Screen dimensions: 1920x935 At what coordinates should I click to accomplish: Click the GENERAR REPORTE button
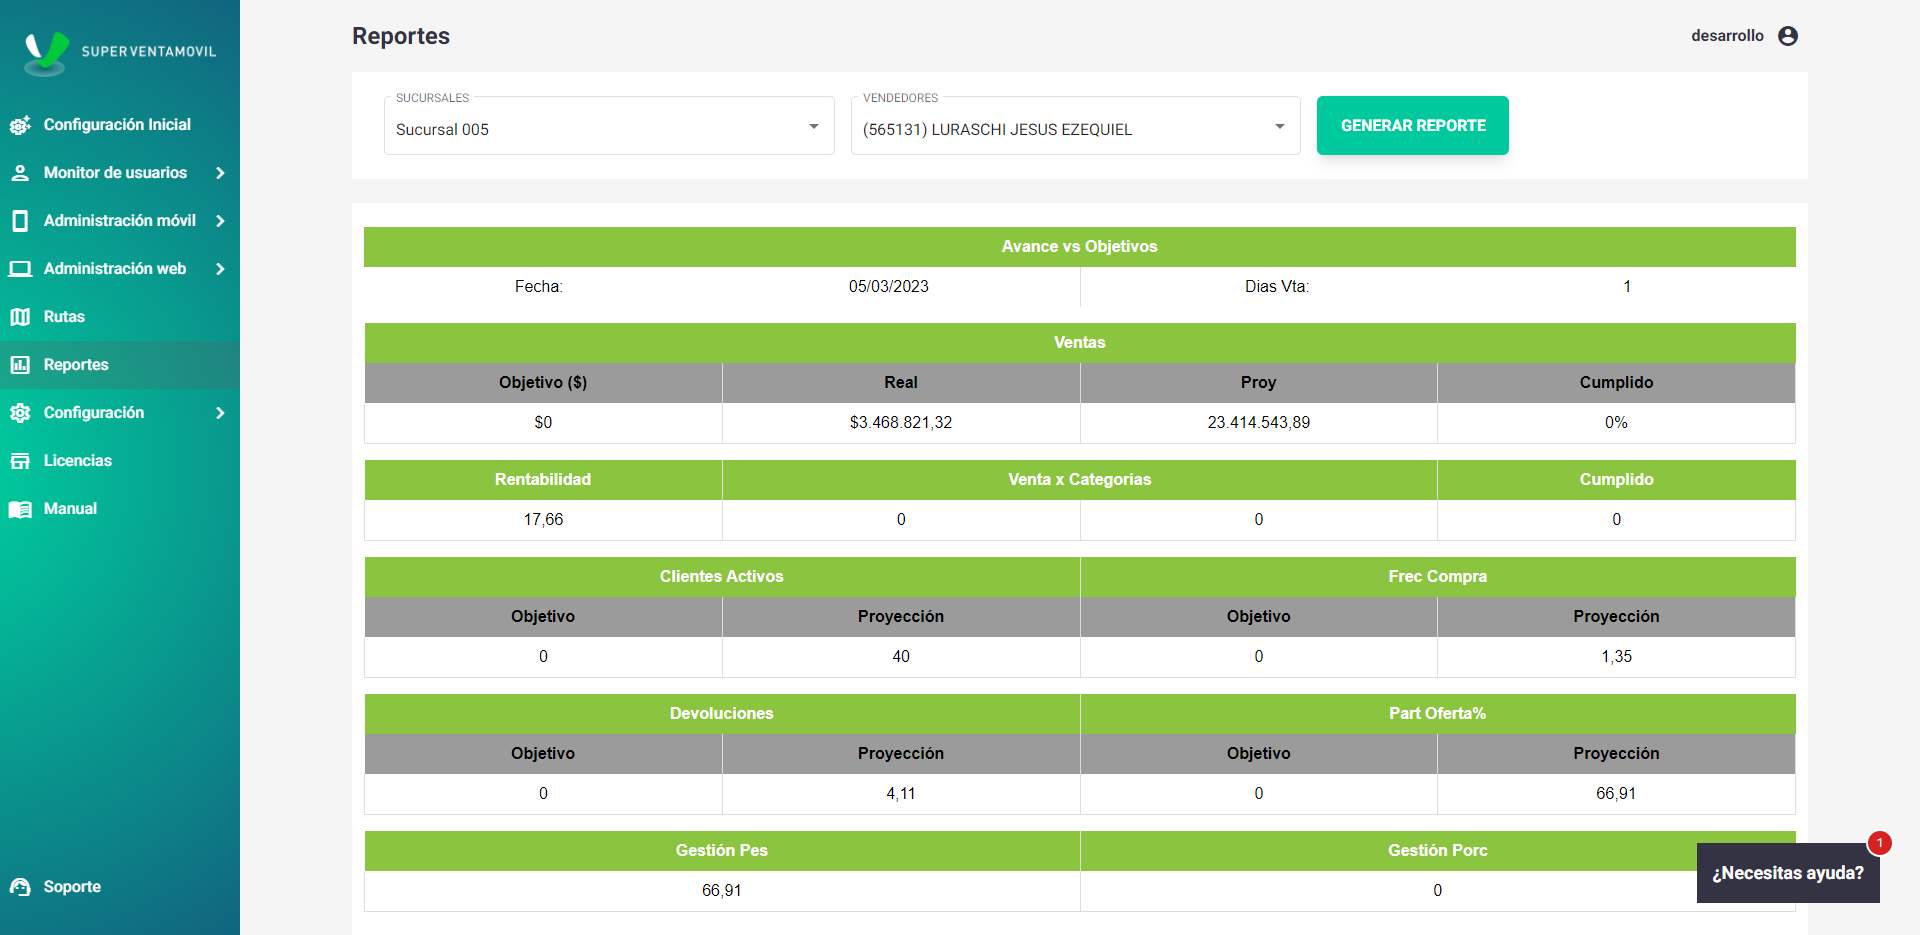[1413, 126]
